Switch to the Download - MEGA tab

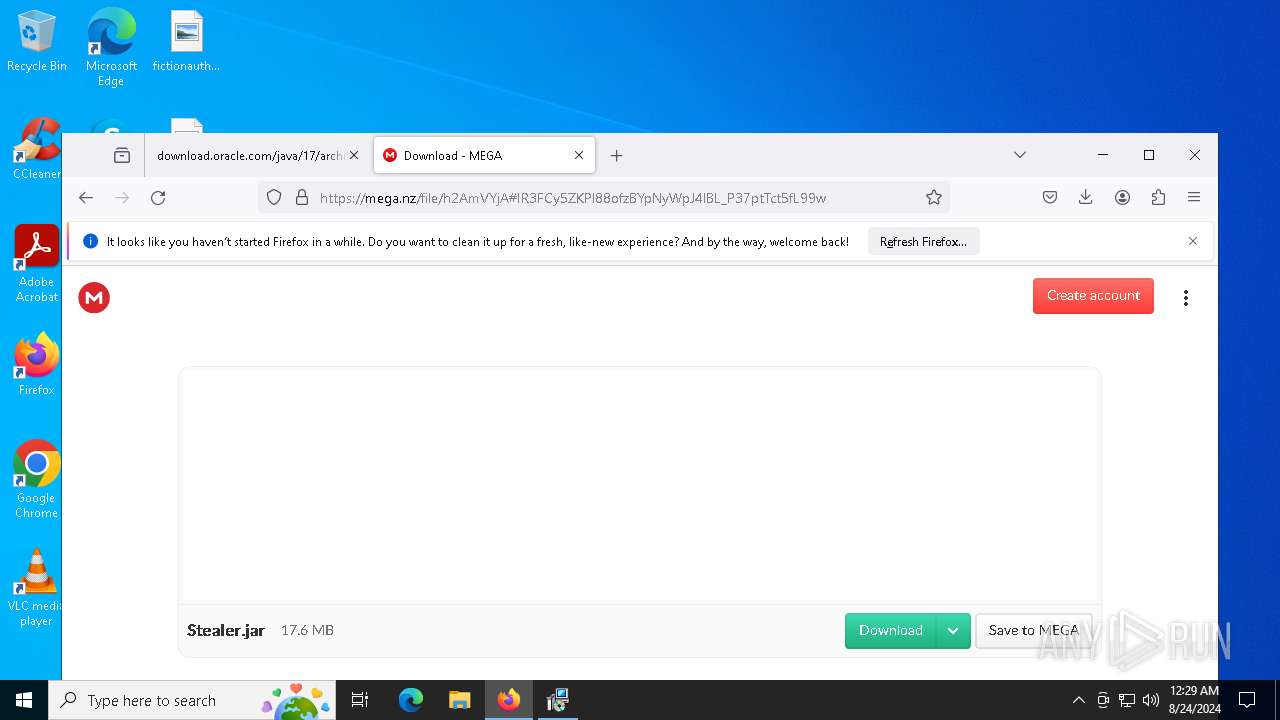tap(485, 155)
